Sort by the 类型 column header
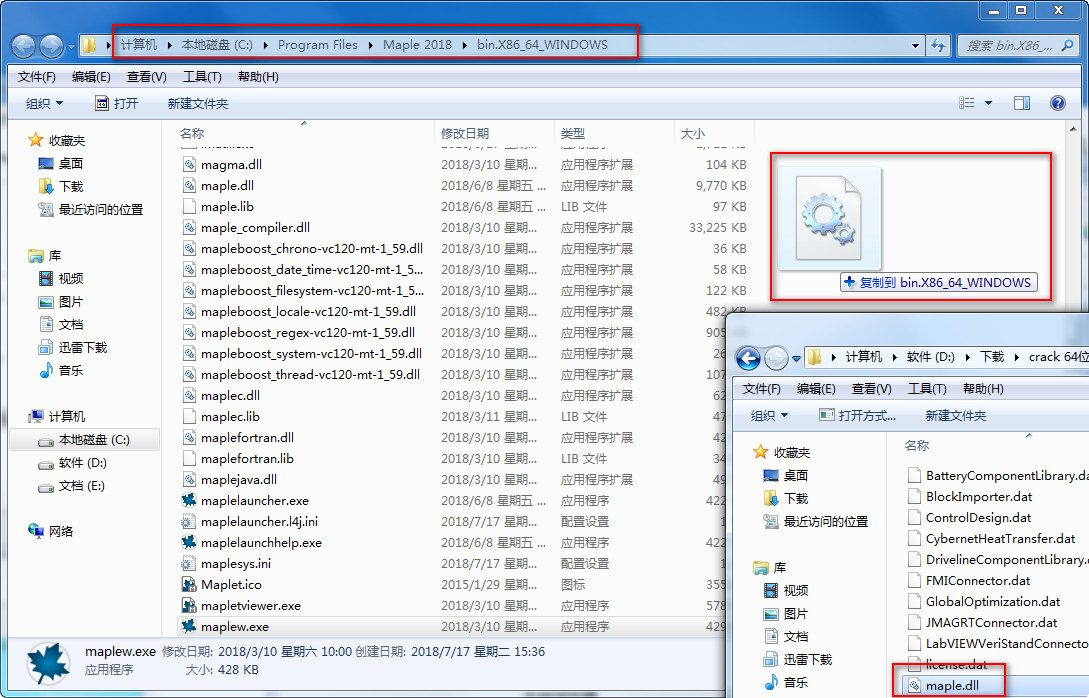The height and width of the screenshot is (698, 1089). click(572, 133)
